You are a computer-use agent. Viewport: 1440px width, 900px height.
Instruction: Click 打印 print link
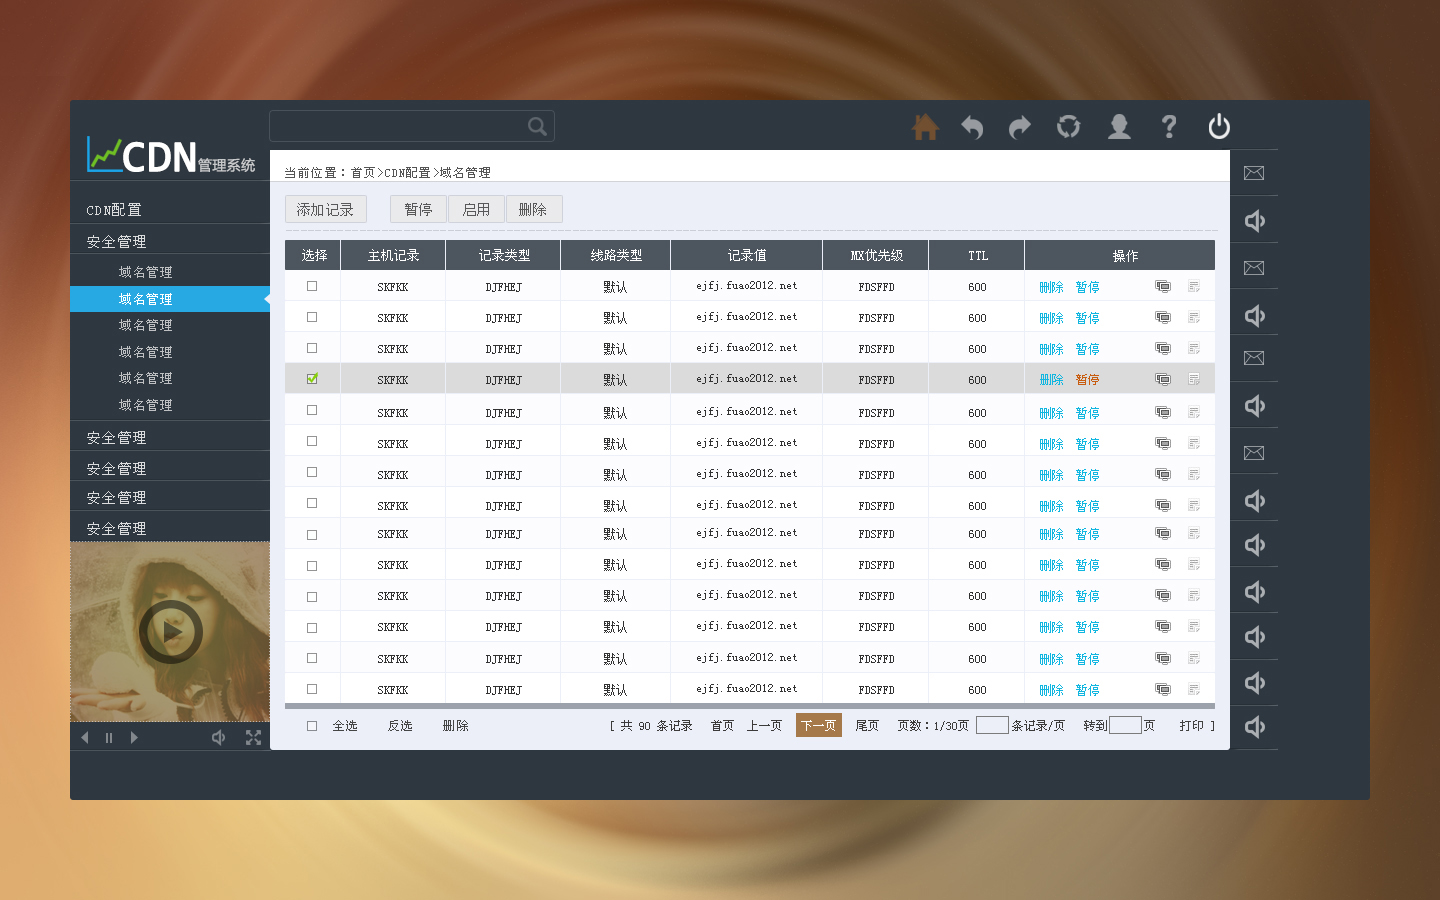(1191, 726)
